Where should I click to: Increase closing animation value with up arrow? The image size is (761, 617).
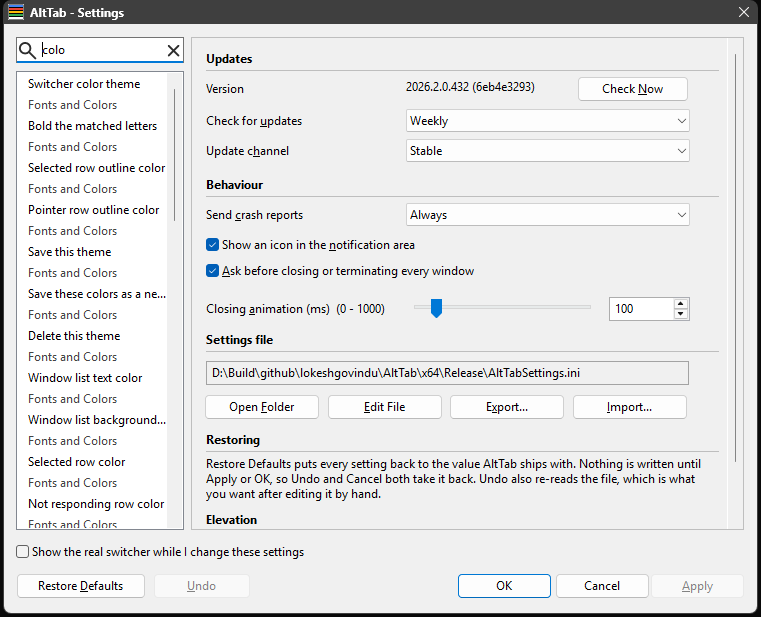680,304
